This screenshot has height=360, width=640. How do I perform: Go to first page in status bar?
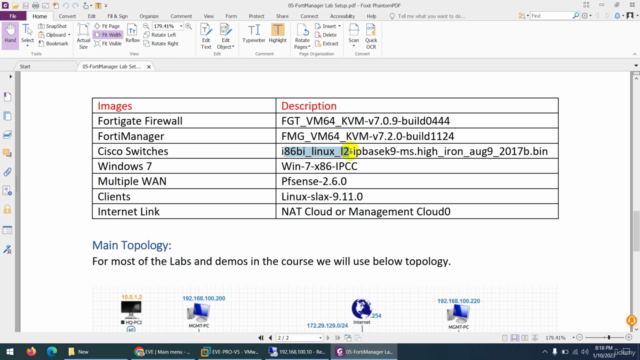(261, 338)
